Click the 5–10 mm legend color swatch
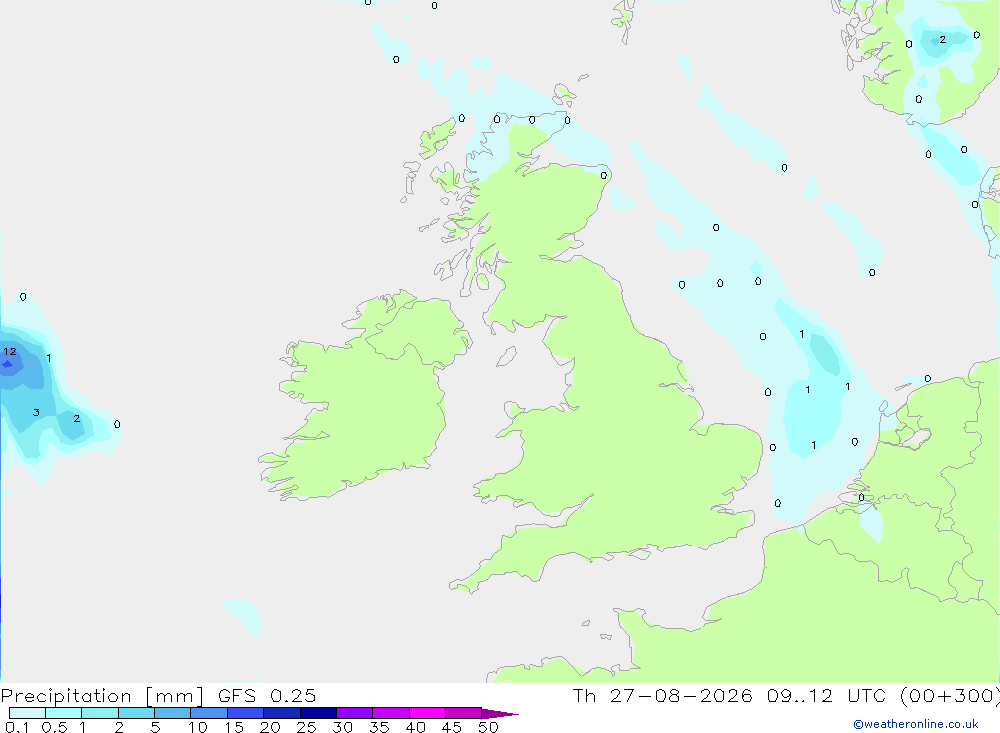 pyautogui.click(x=173, y=713)
